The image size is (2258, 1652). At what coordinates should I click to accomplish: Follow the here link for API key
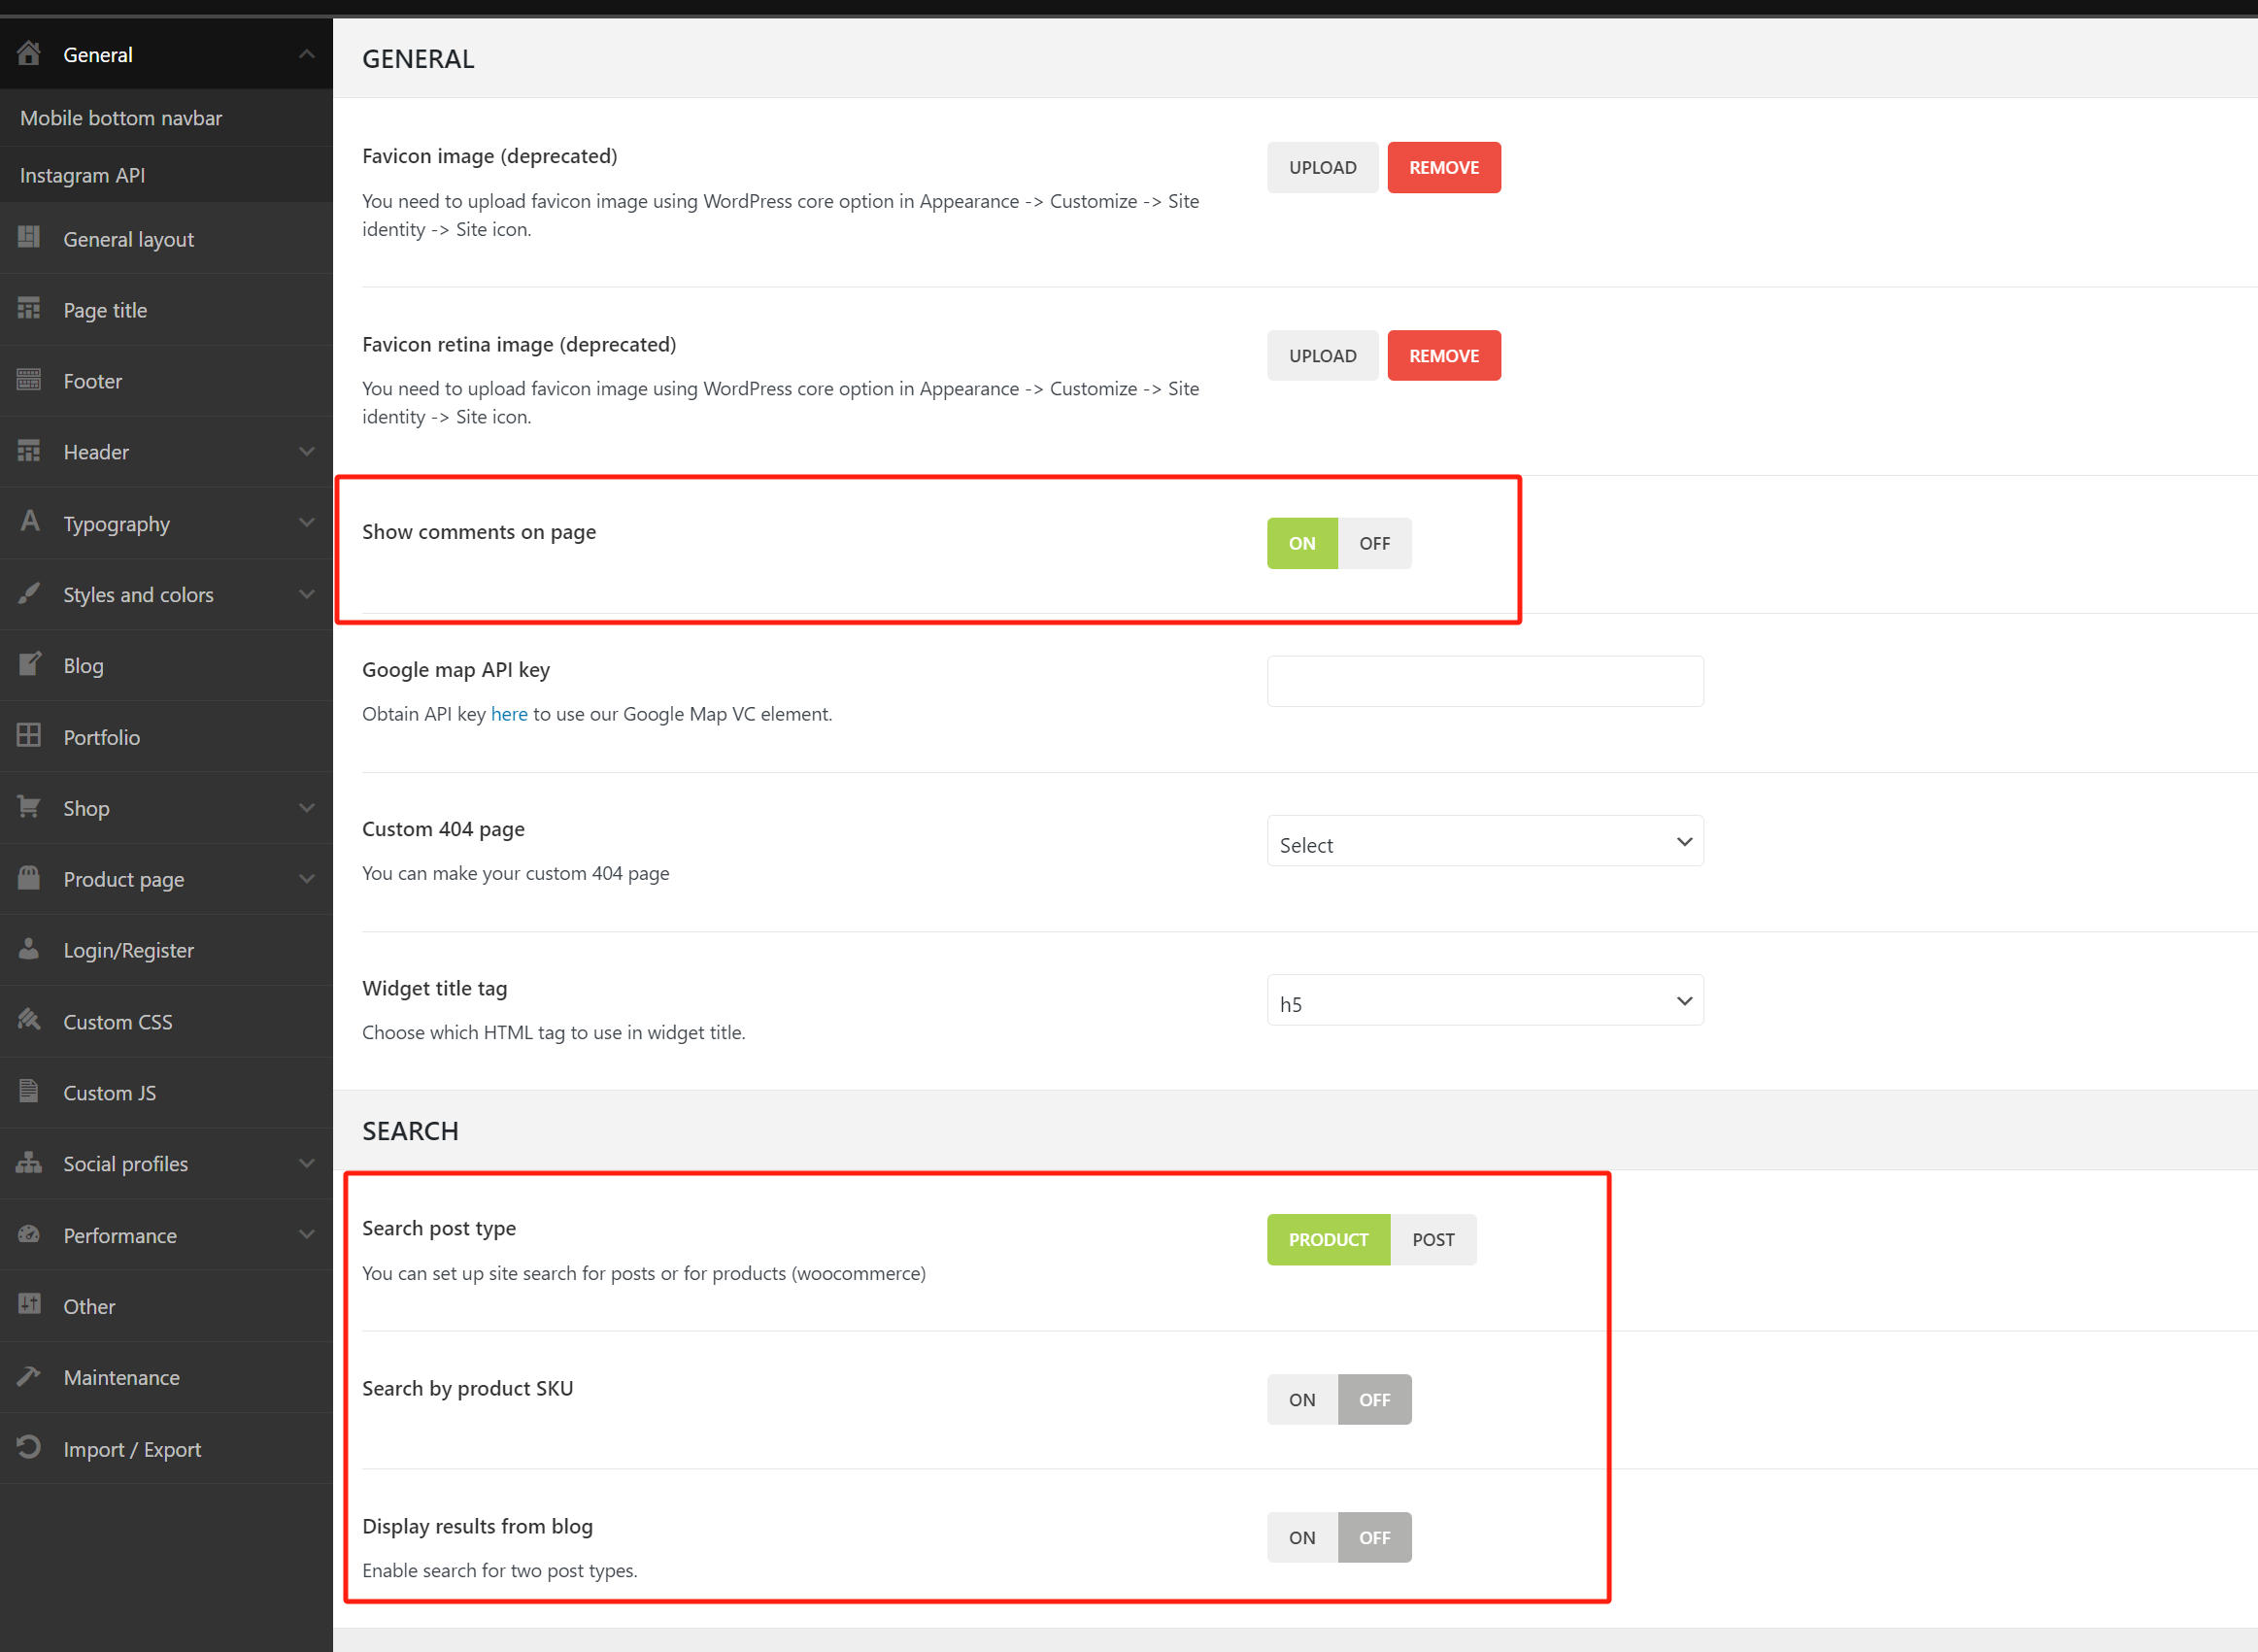coord(509,713)
